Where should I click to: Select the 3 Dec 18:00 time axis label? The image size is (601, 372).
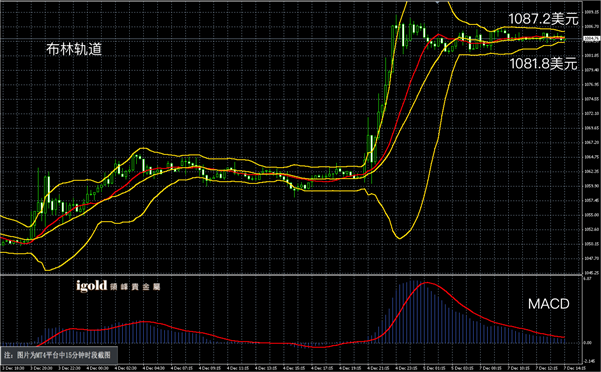14,368
